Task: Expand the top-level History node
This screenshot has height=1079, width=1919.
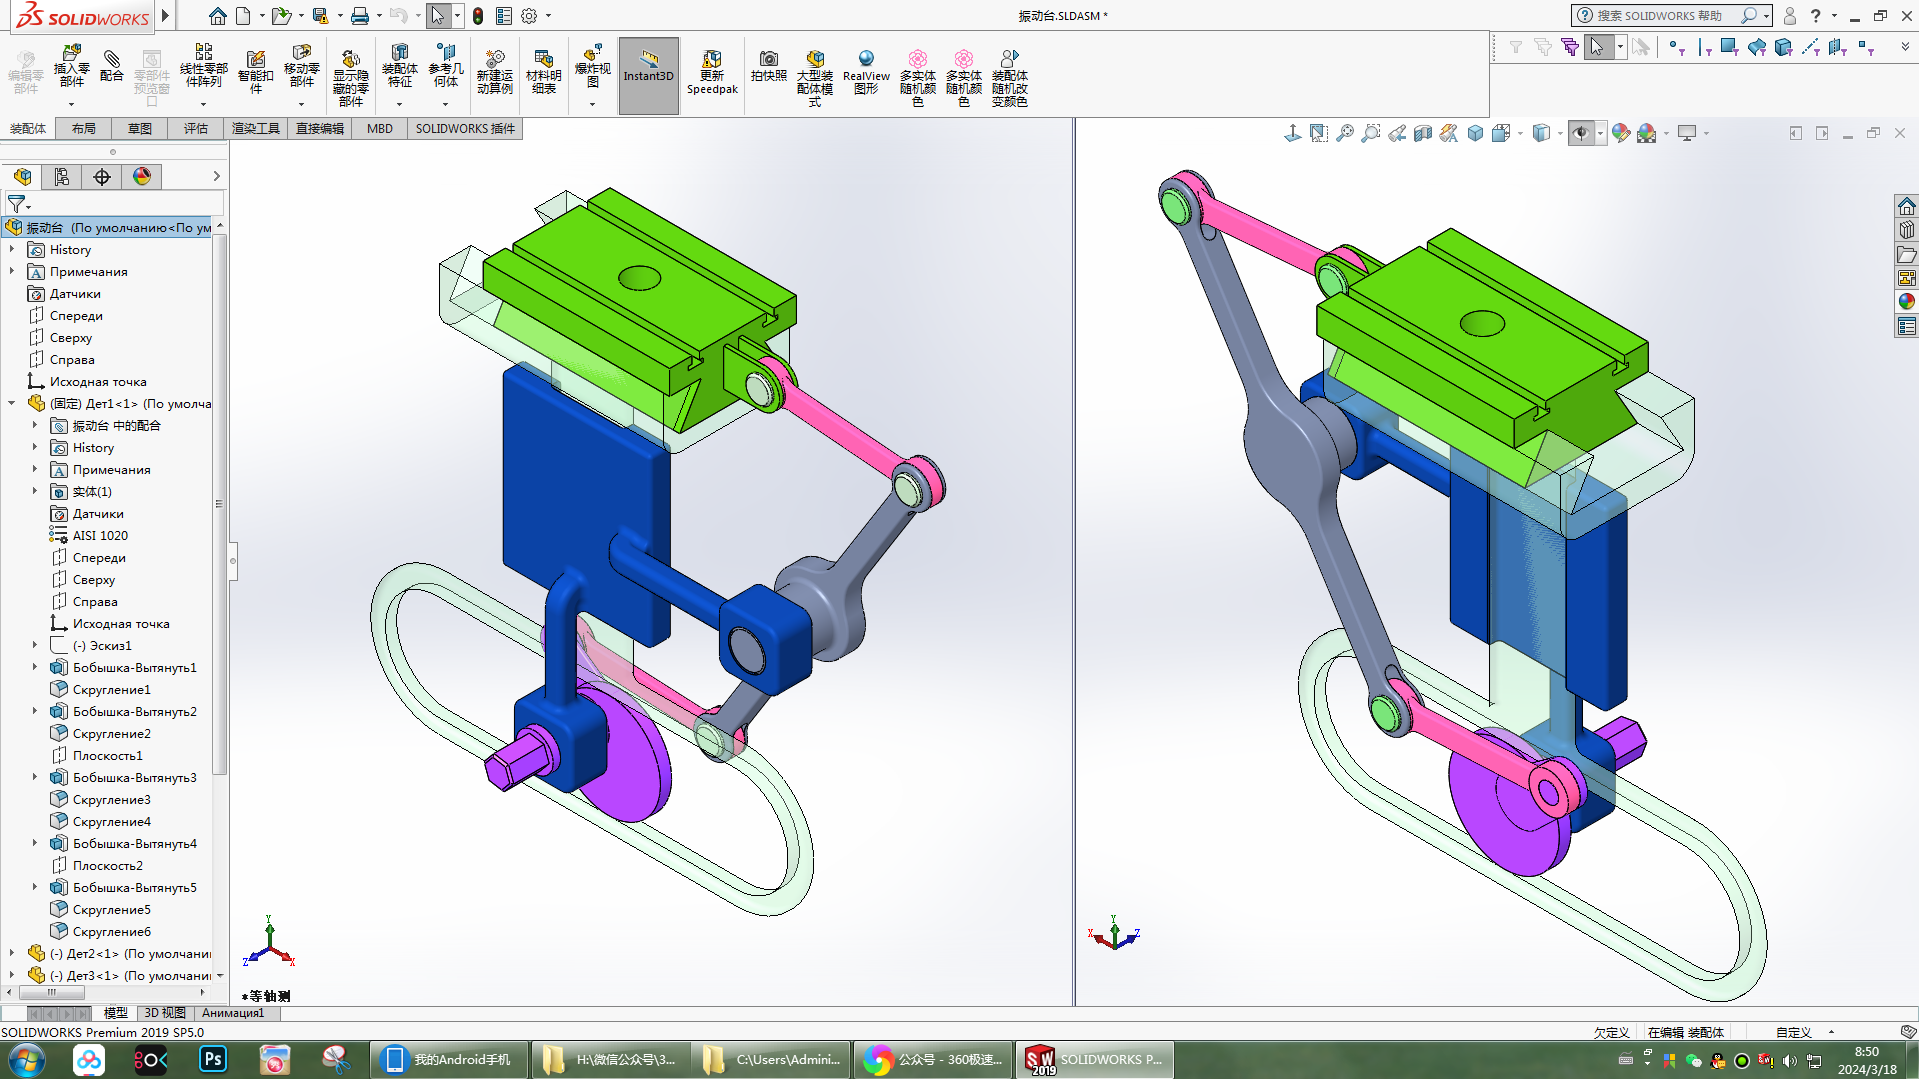Action: [x=12, y=250]
